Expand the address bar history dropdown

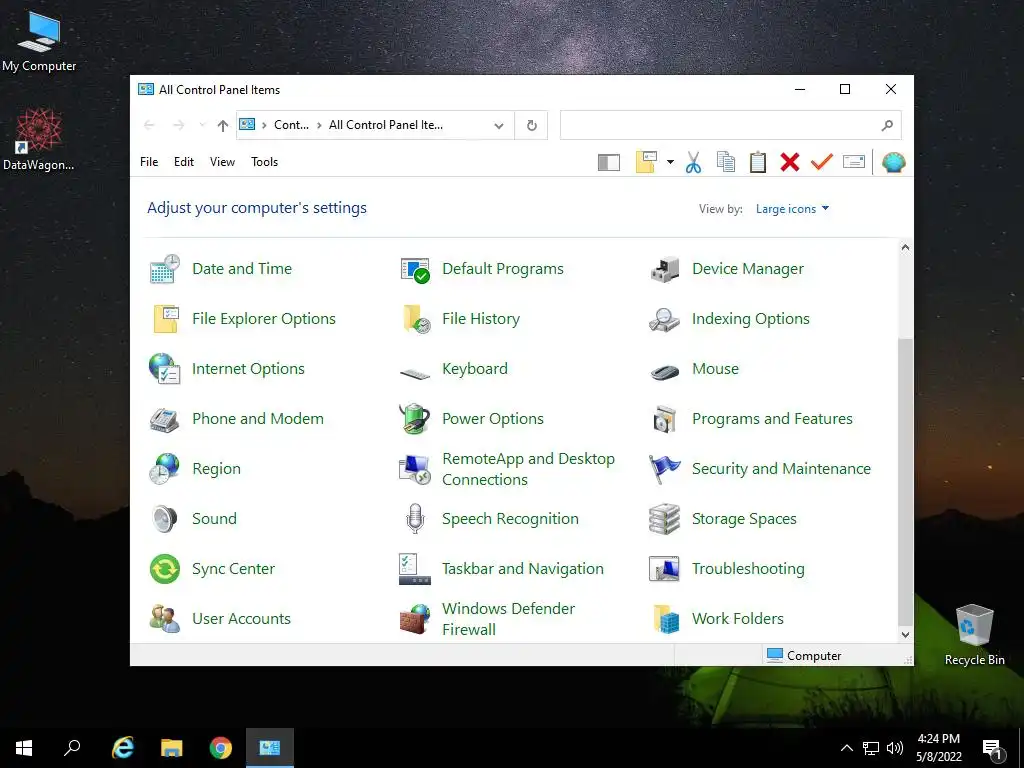click(499, 125)
